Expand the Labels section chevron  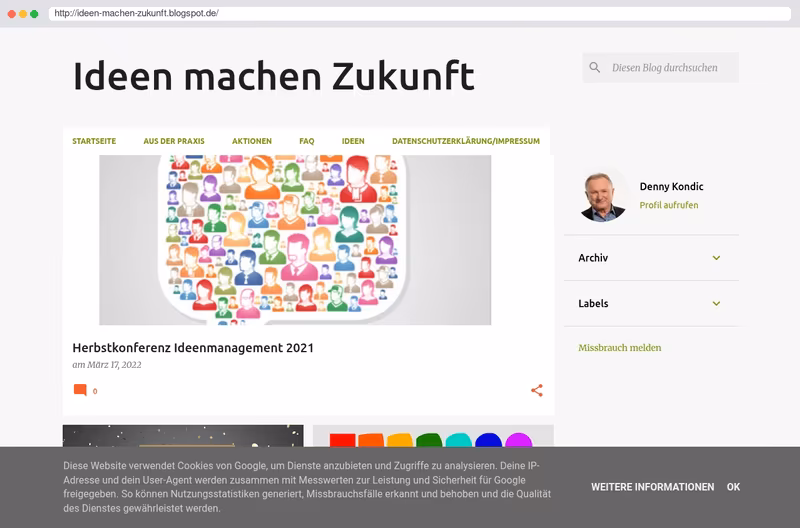(716, 304)
